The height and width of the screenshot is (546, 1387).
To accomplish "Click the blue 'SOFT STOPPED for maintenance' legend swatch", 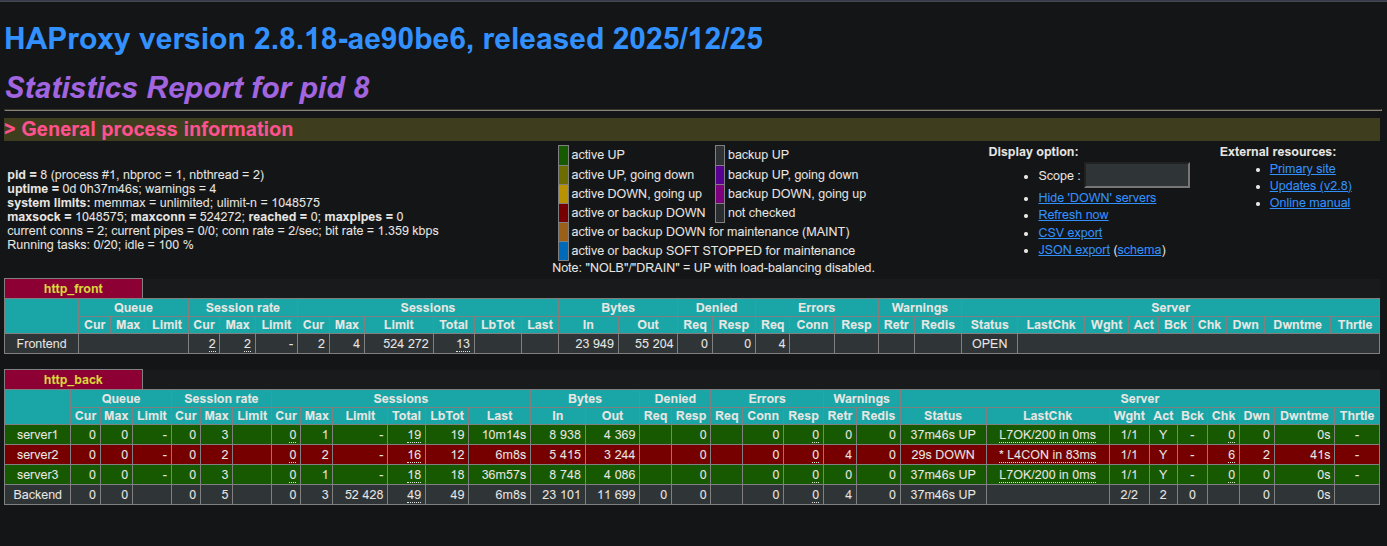I will tap(563, 251).
